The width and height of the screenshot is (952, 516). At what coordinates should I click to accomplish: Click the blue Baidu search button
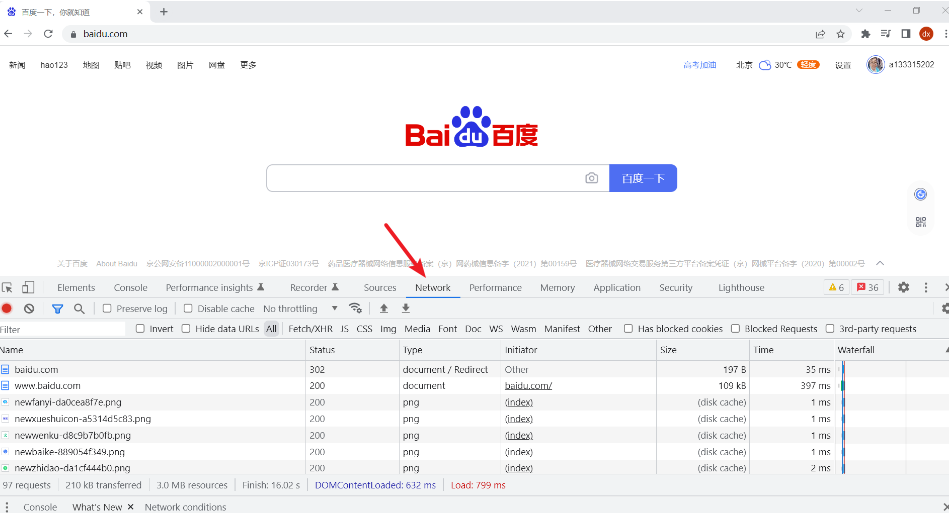click(643, 178)
